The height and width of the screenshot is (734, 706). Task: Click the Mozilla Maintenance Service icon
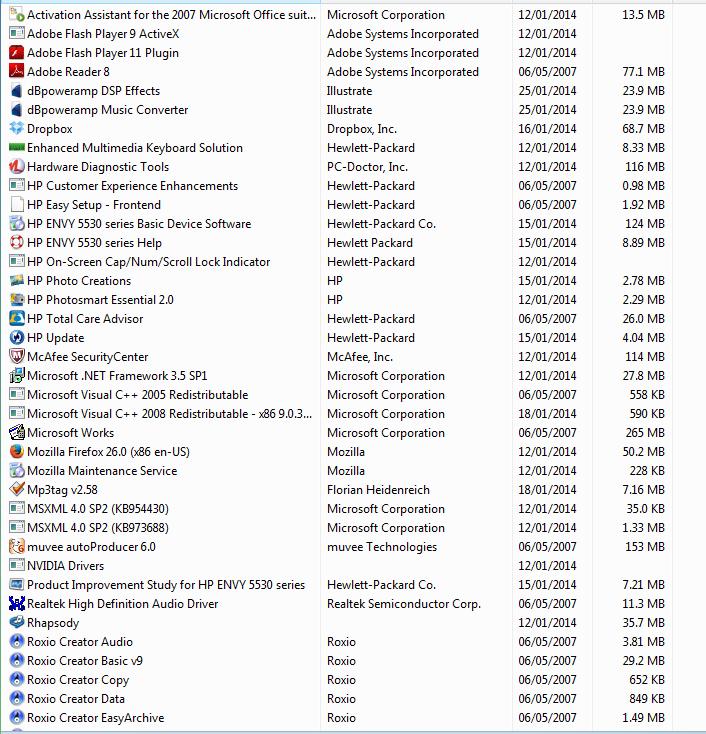pos(17,470)
